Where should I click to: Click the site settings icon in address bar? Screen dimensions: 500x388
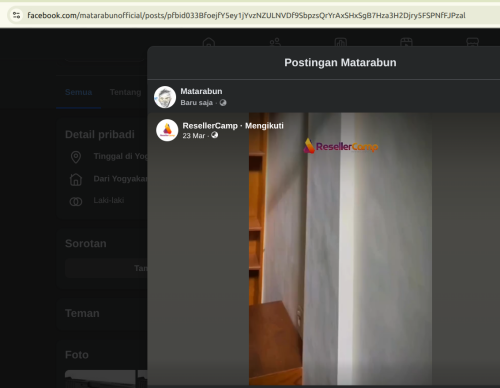pyautogui.click(x=16, y=15)
